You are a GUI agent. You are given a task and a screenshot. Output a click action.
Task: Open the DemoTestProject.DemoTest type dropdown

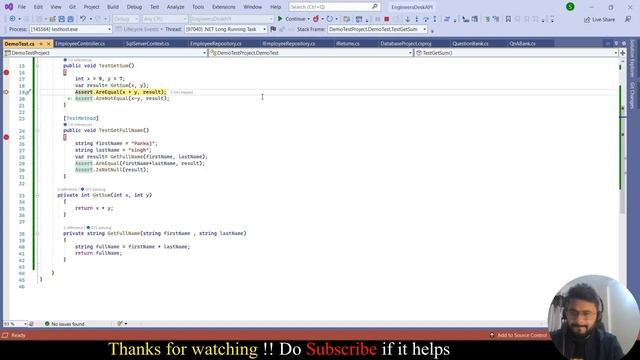311,53
